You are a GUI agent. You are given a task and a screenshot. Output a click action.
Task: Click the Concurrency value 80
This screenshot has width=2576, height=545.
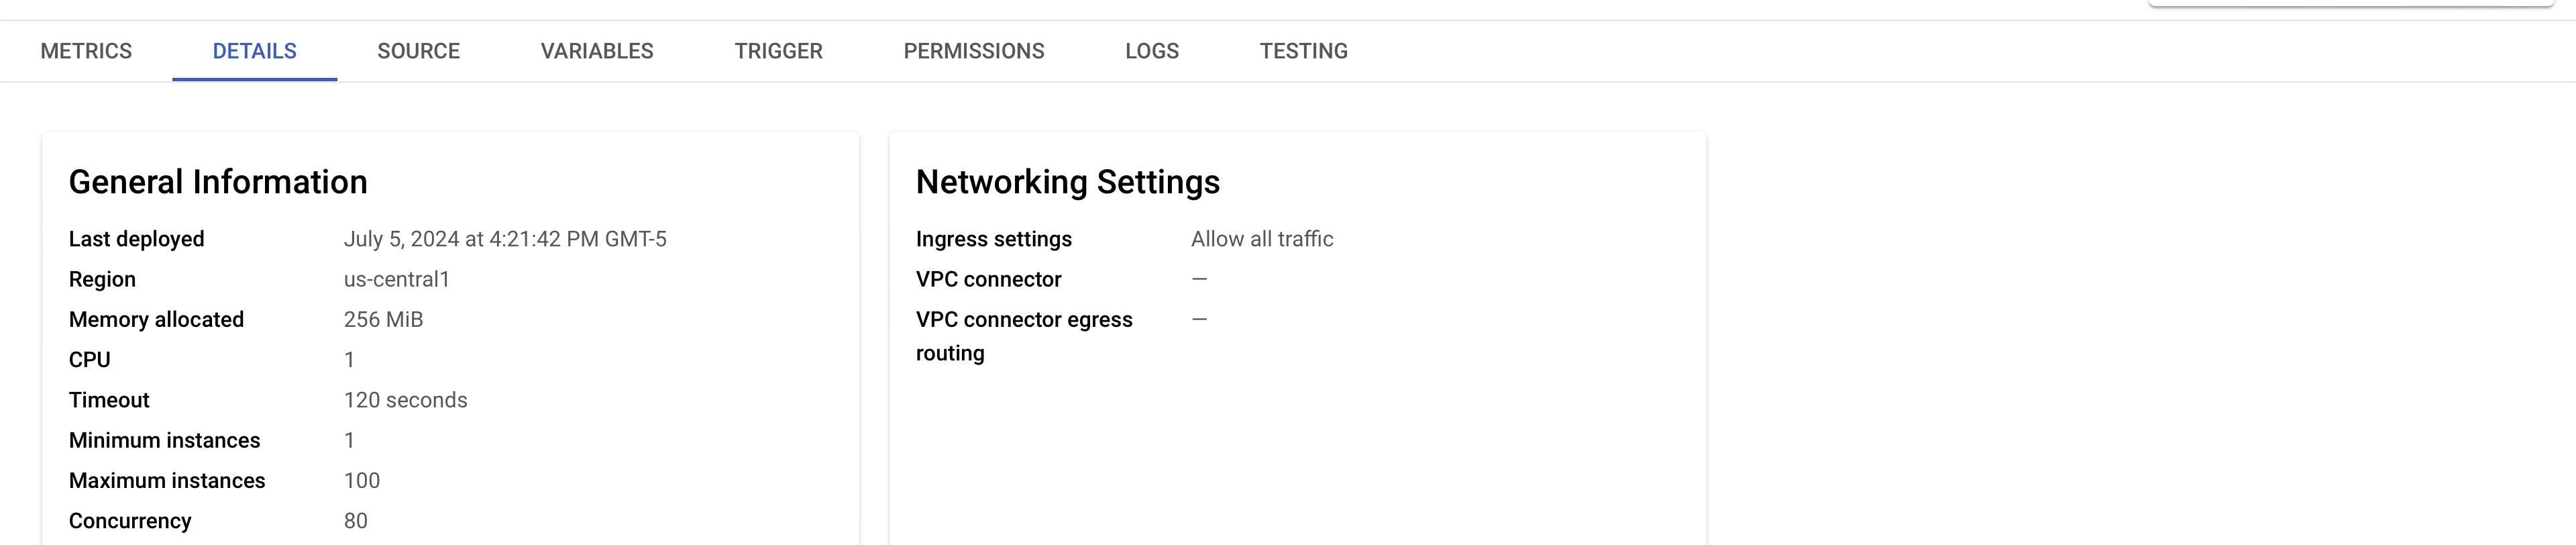click(355, 521)
